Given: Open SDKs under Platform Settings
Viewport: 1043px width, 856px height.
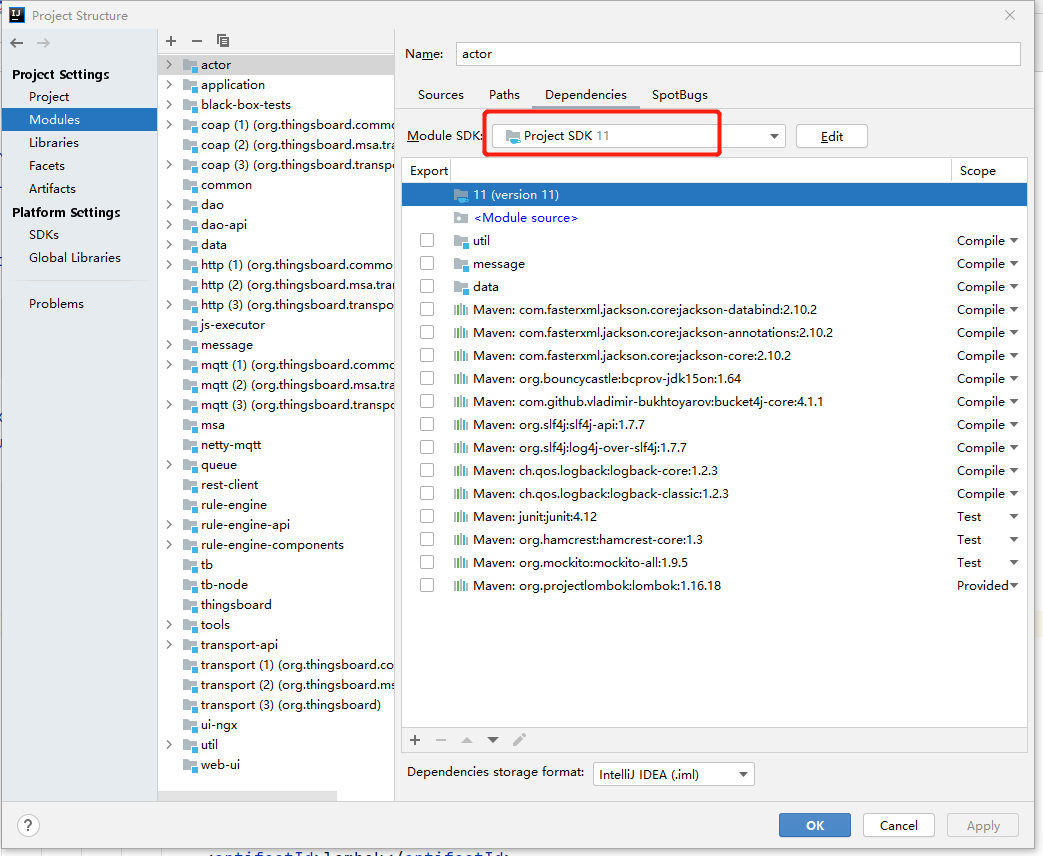Looking at the screenshot, I should (44, 235).
